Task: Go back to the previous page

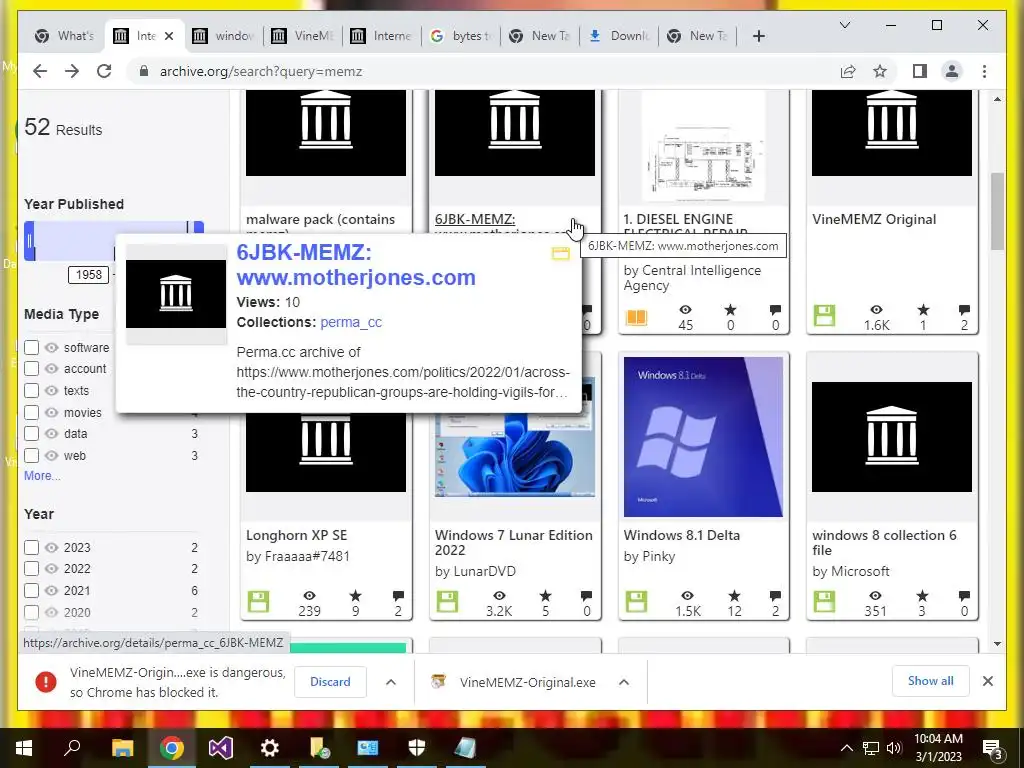Action: tap(40, 71)
